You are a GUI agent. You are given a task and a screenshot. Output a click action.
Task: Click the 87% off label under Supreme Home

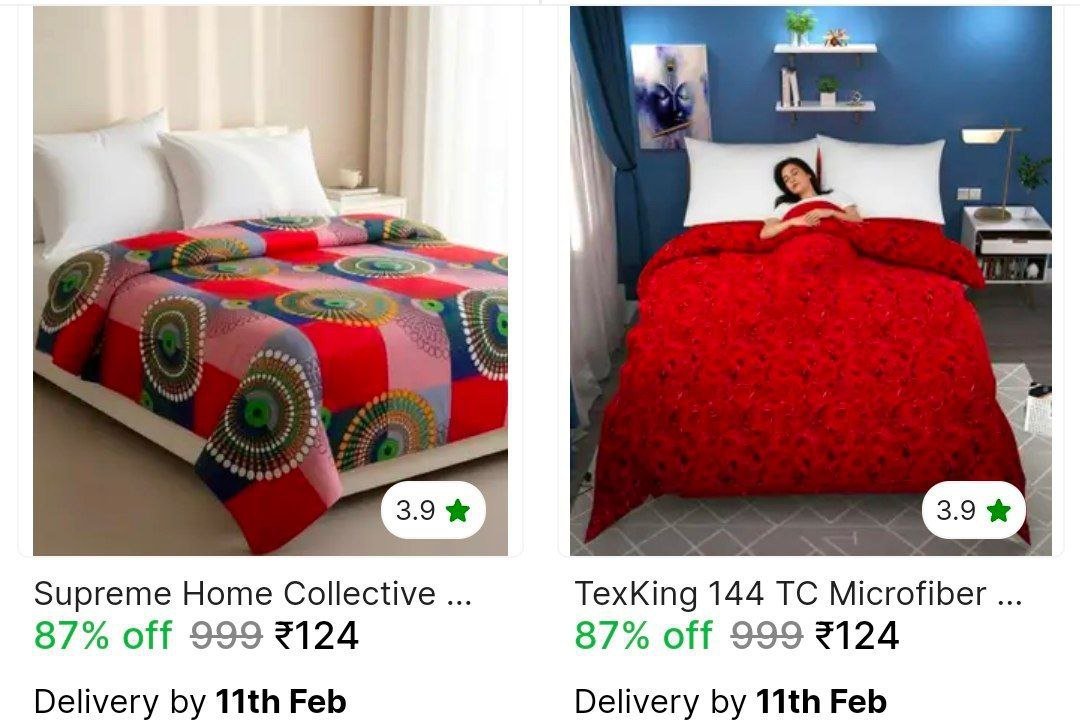(x=103, y=635)
